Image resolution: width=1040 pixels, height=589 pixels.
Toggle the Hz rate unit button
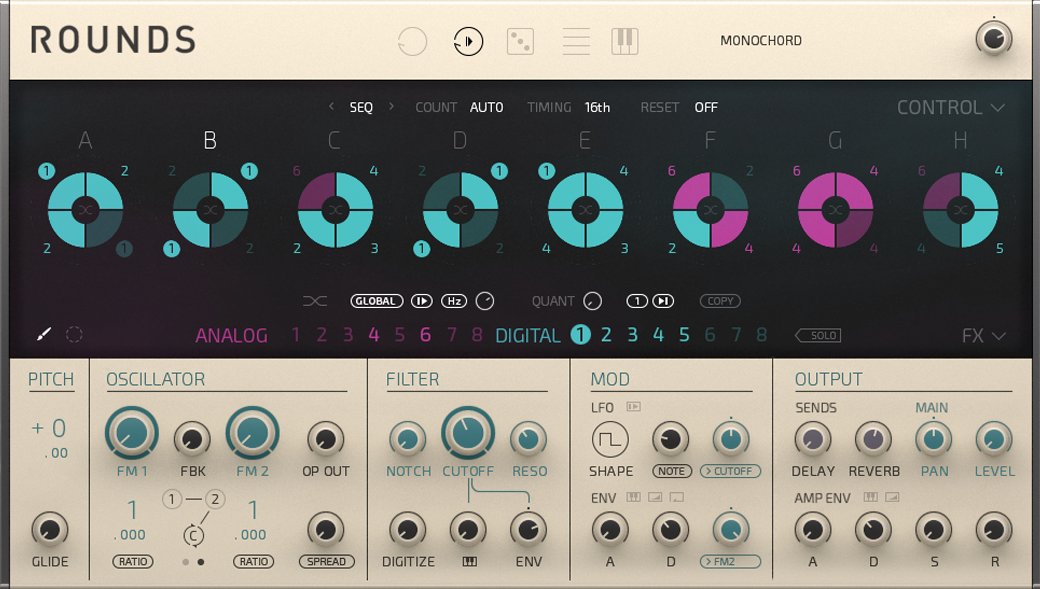(454, 301)
